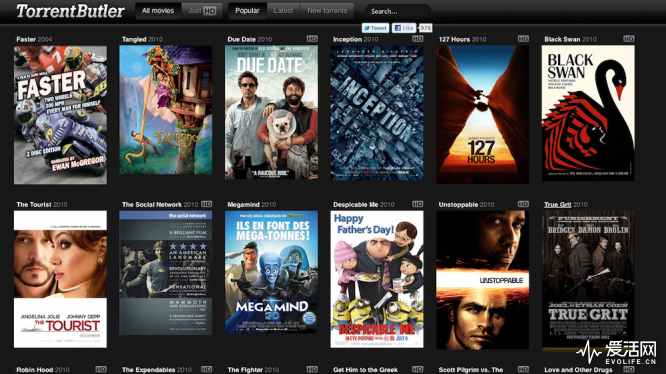Image resolution: width=666 pixels, height=374 pixels.
Task: Open the Faster movie poster
Action: pos(60,115)
